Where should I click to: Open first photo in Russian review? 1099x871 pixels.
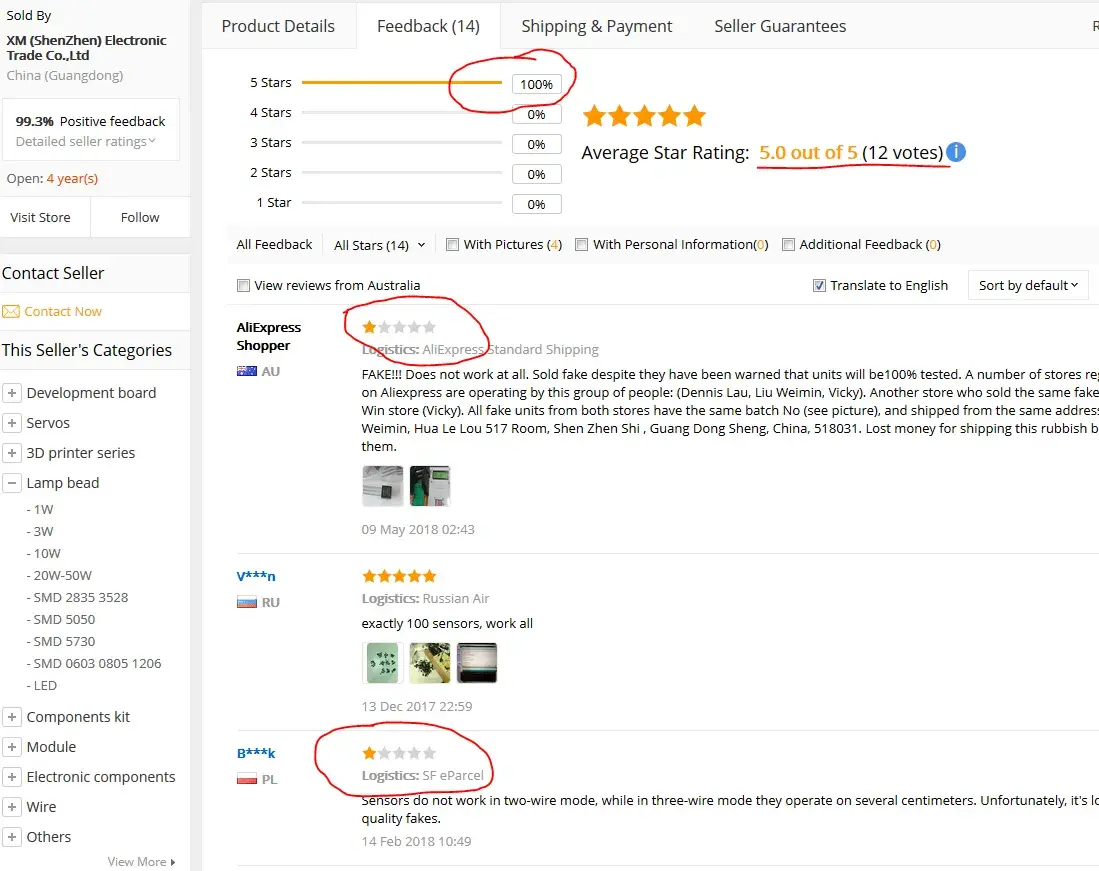(x=382, y=663)
